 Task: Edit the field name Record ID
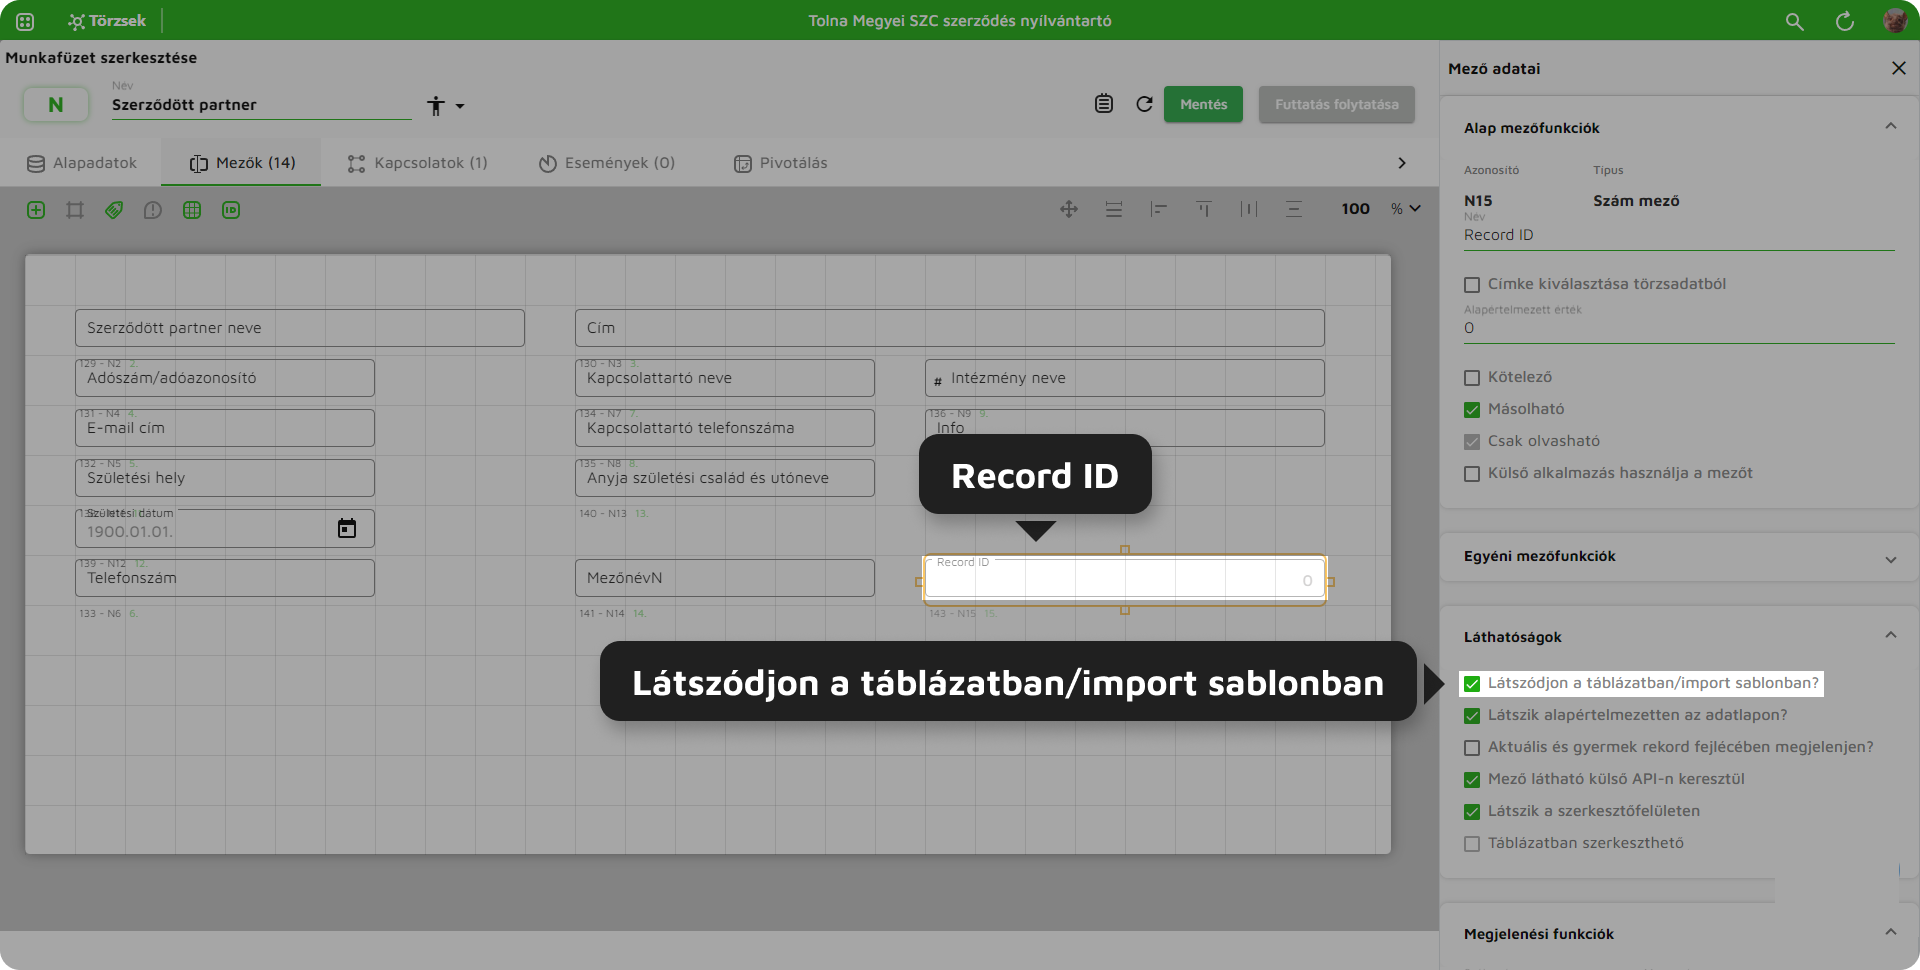coord(1679,235)
